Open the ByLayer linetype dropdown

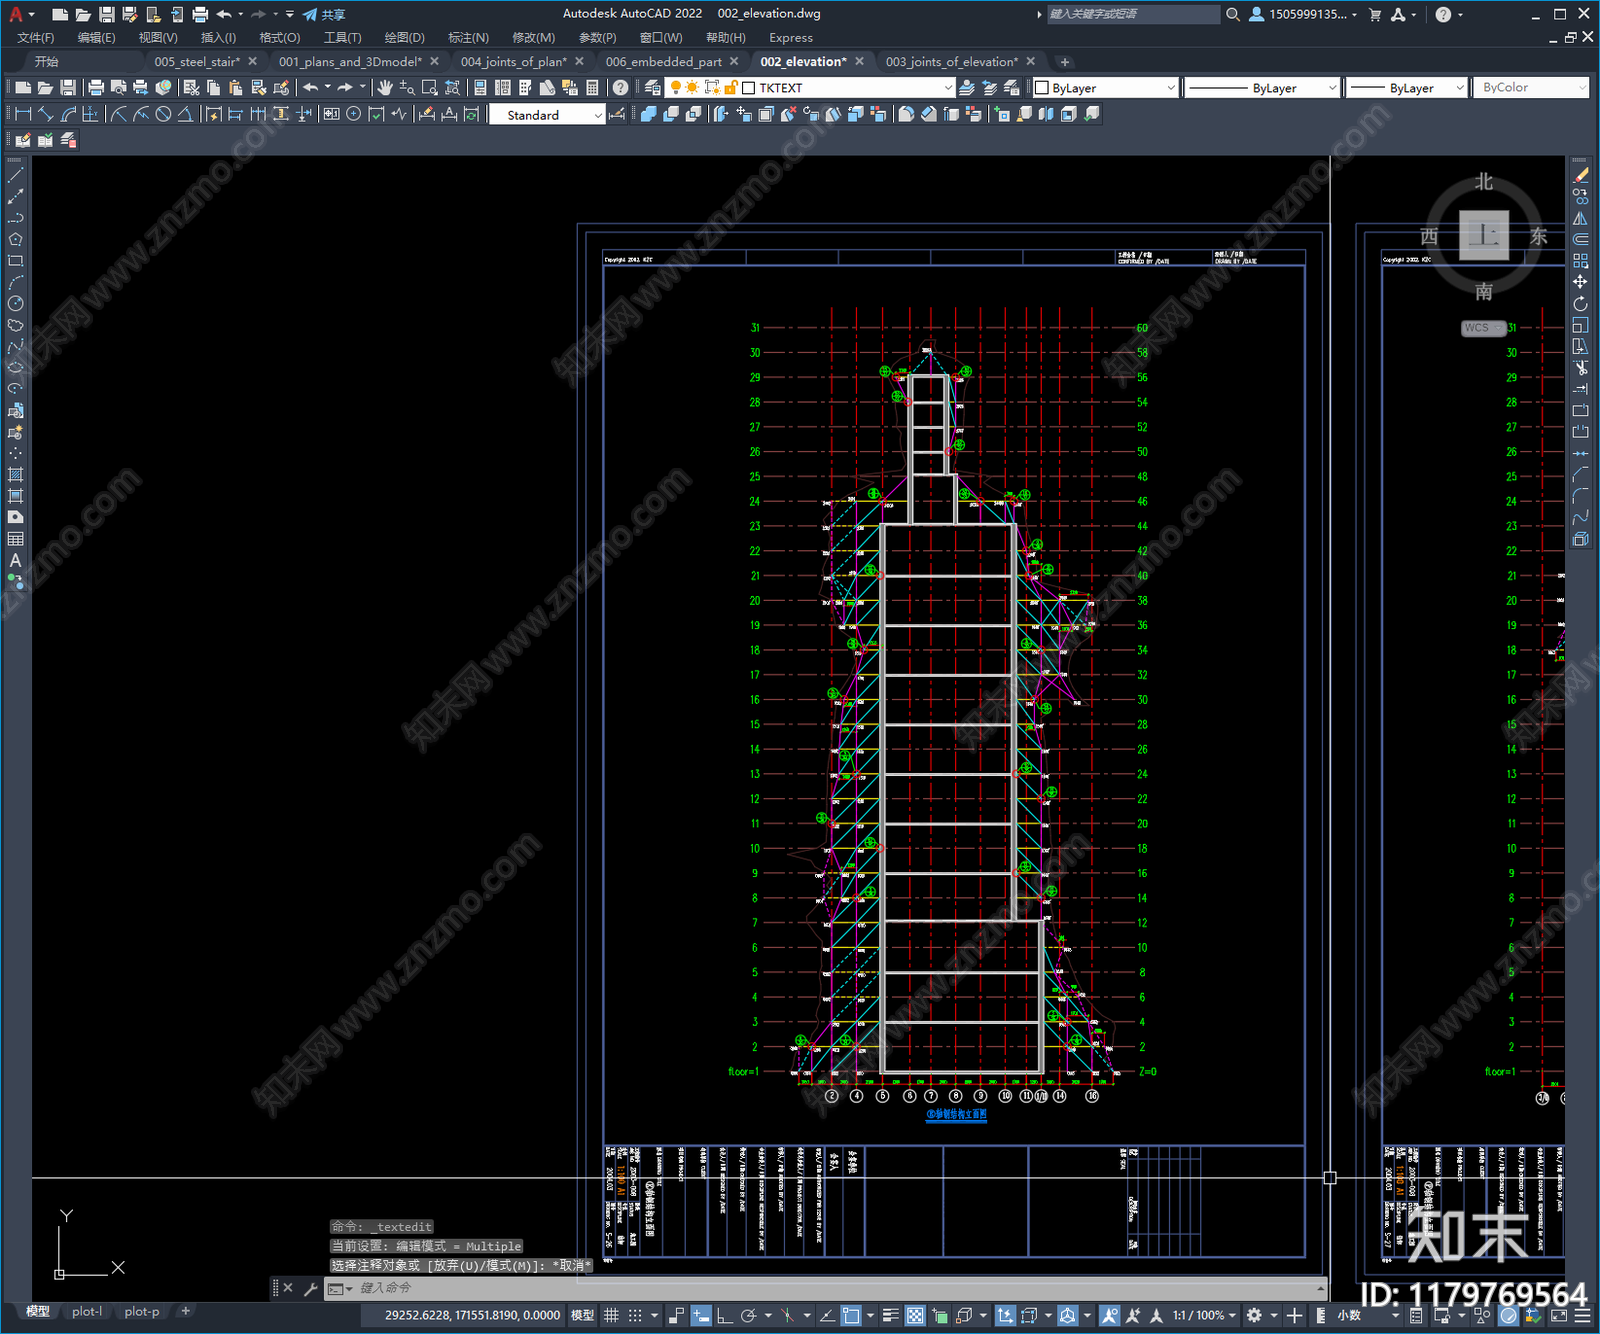pos(1332,88)
